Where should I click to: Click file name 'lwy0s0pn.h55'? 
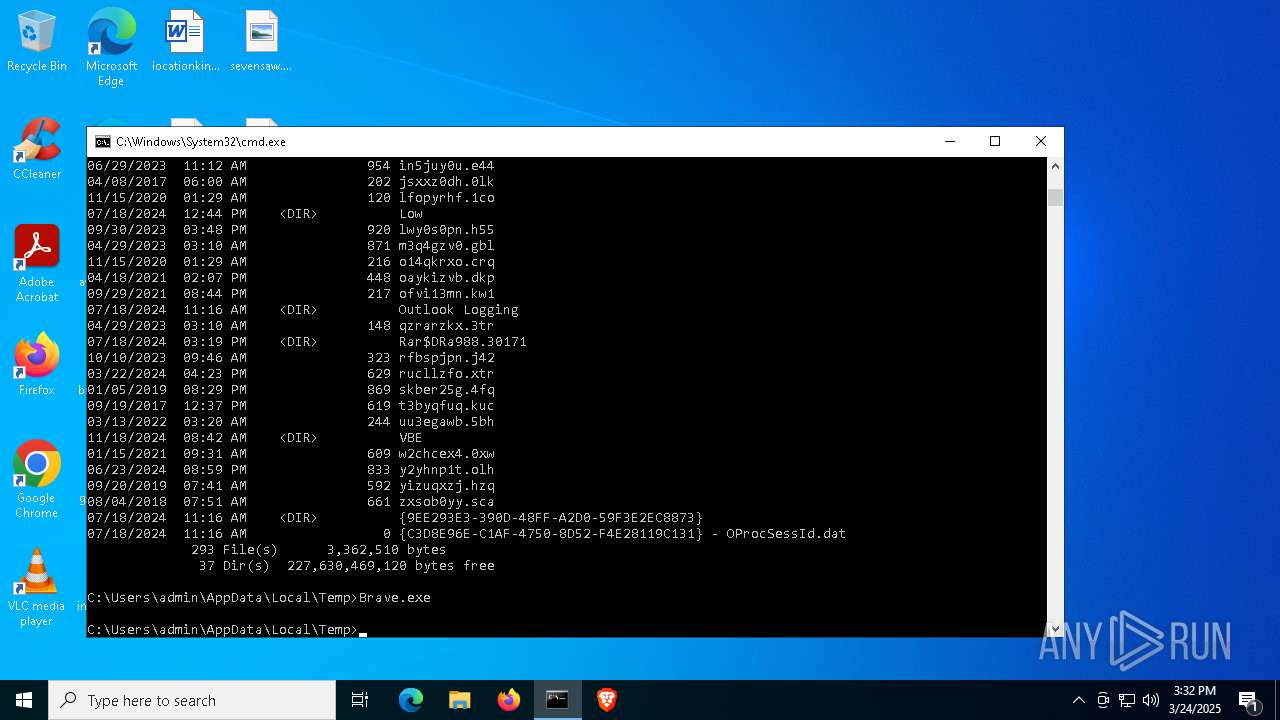click(x=446, y=230)
